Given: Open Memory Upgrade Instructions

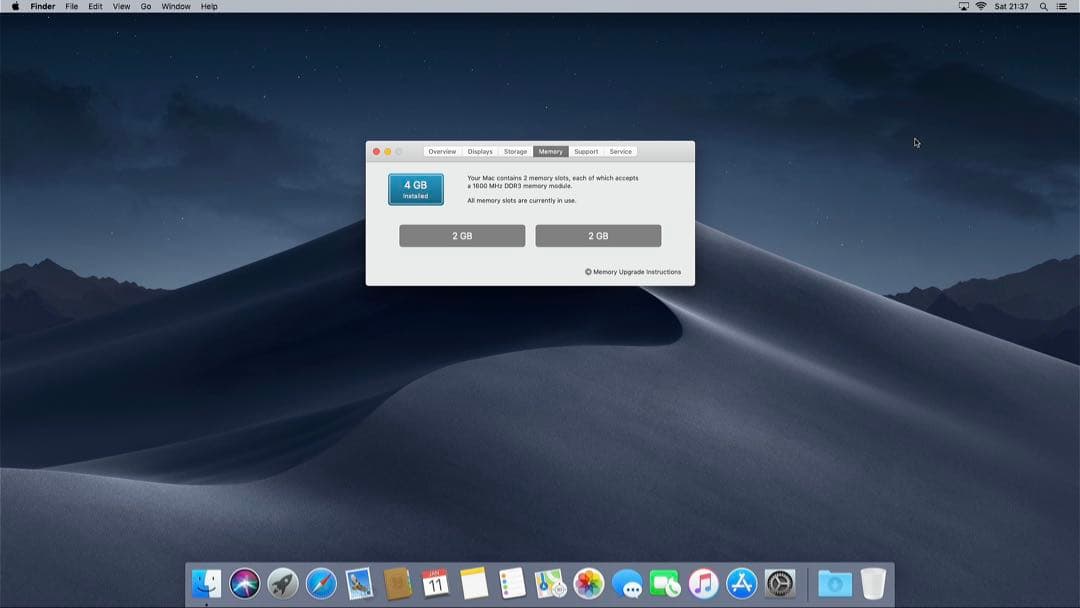Looking at the screenshot, I should (633, 271).
